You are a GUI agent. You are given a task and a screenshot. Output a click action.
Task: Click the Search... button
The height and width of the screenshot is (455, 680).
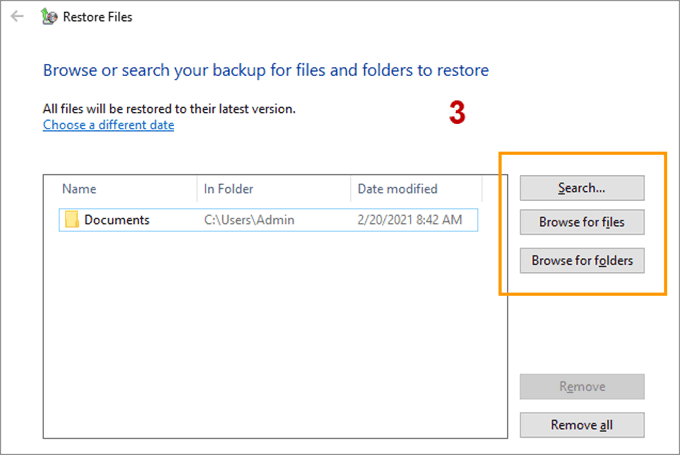coord(582,188)
